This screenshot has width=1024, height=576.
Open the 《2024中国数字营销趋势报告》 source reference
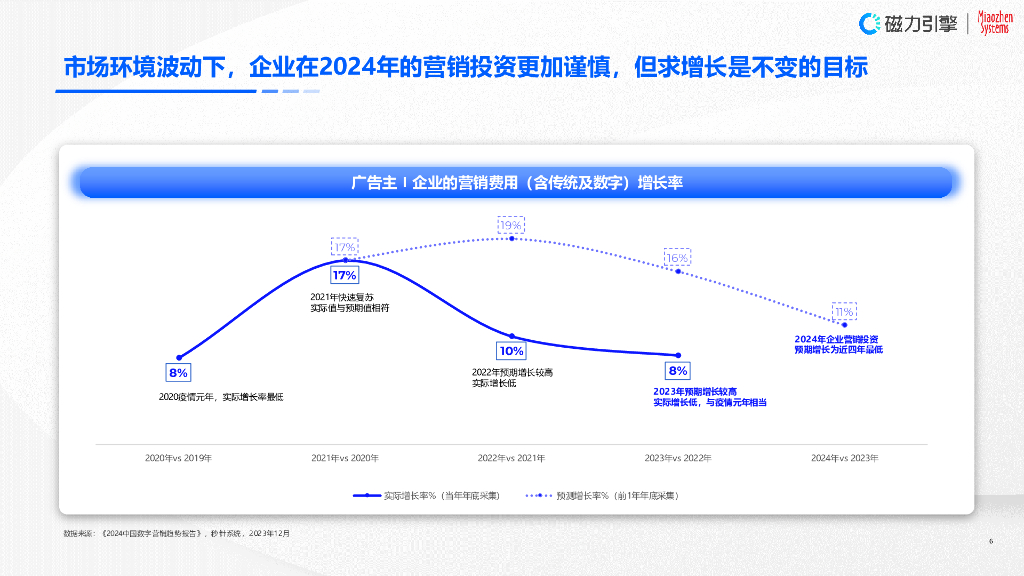pyautogui.click(x=180, y=534)
